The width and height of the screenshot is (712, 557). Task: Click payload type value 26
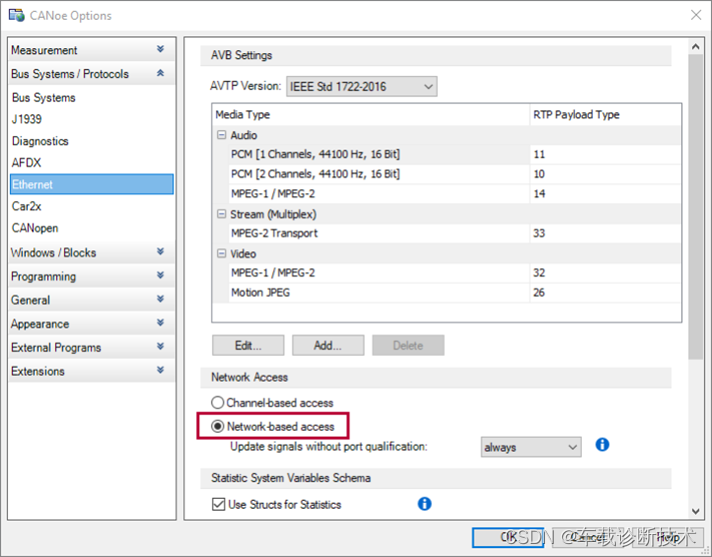pos(539,292)
